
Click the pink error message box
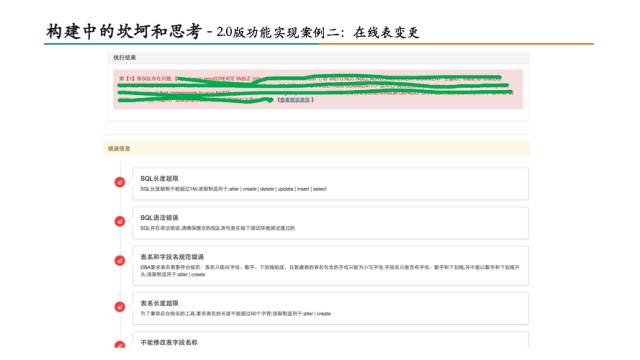(318, 89)
